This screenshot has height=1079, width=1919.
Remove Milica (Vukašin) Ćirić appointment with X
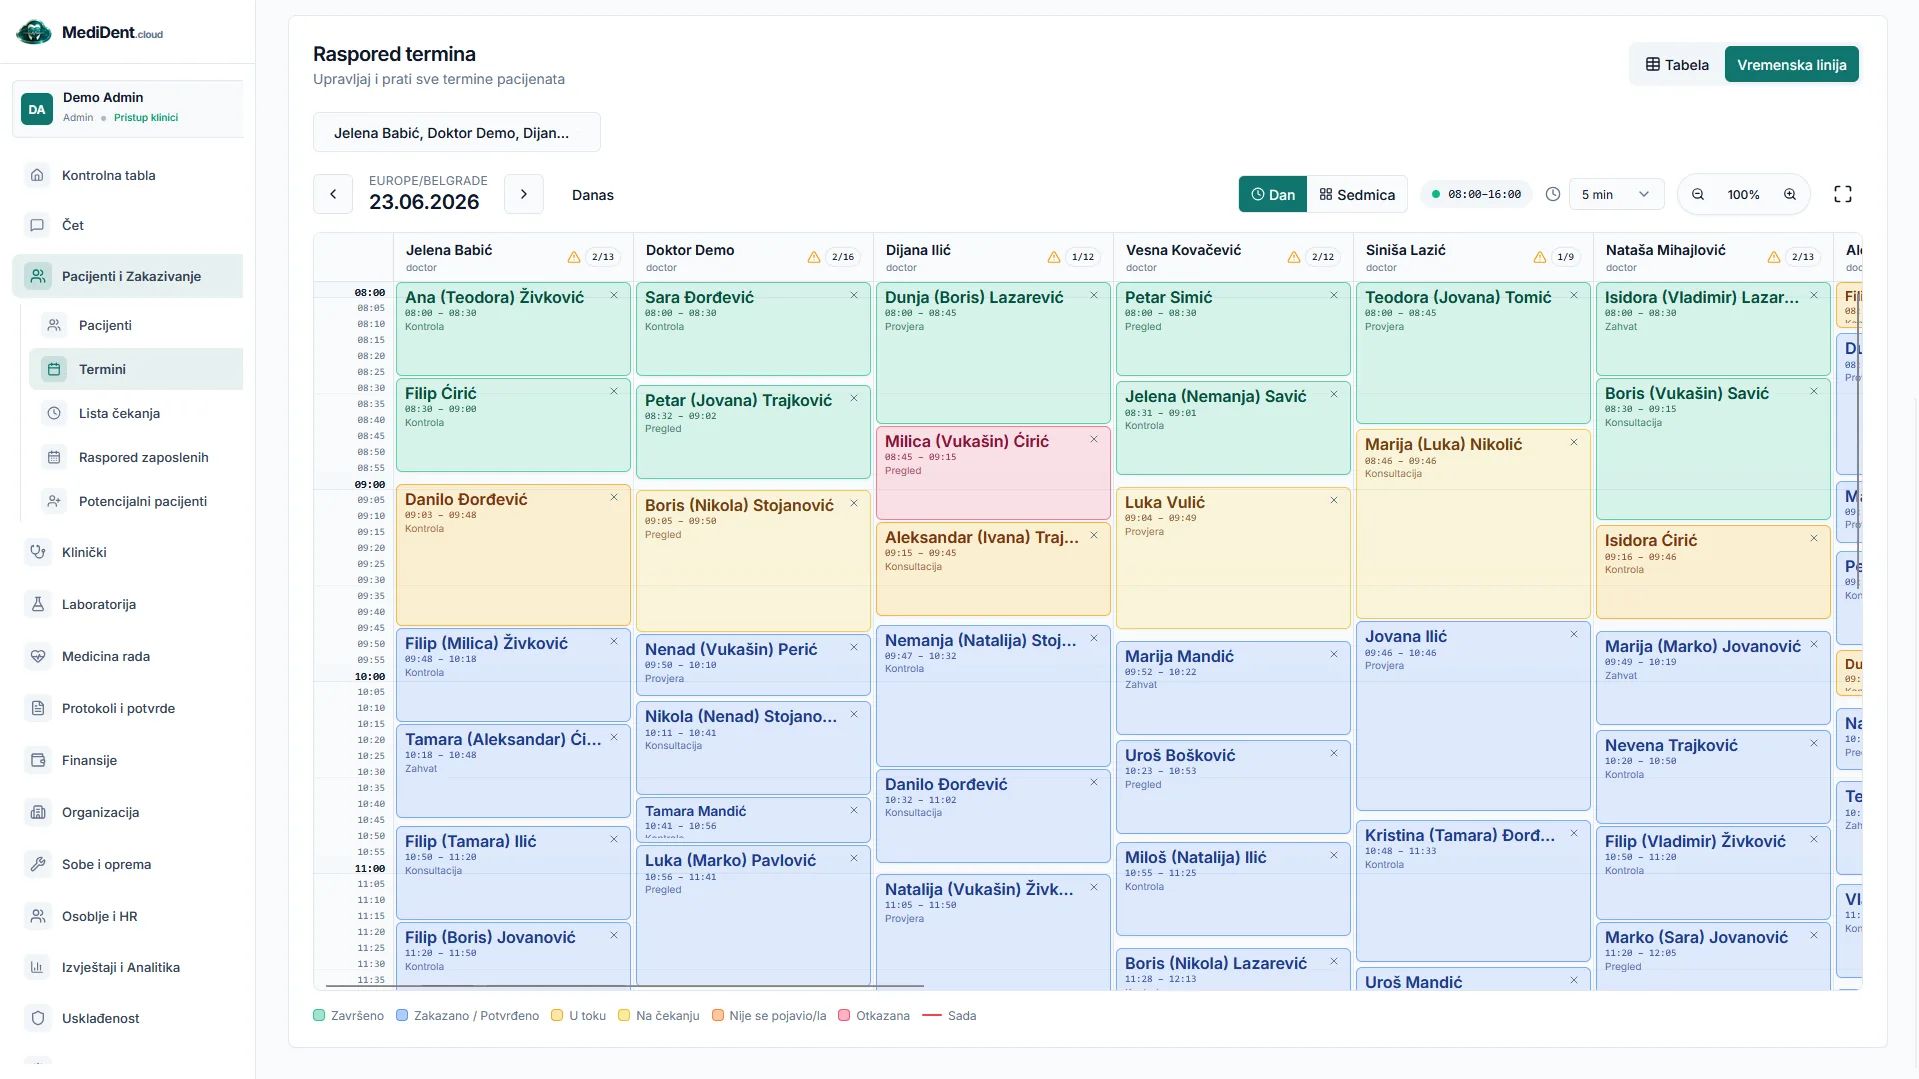[x=1094, y=439]
